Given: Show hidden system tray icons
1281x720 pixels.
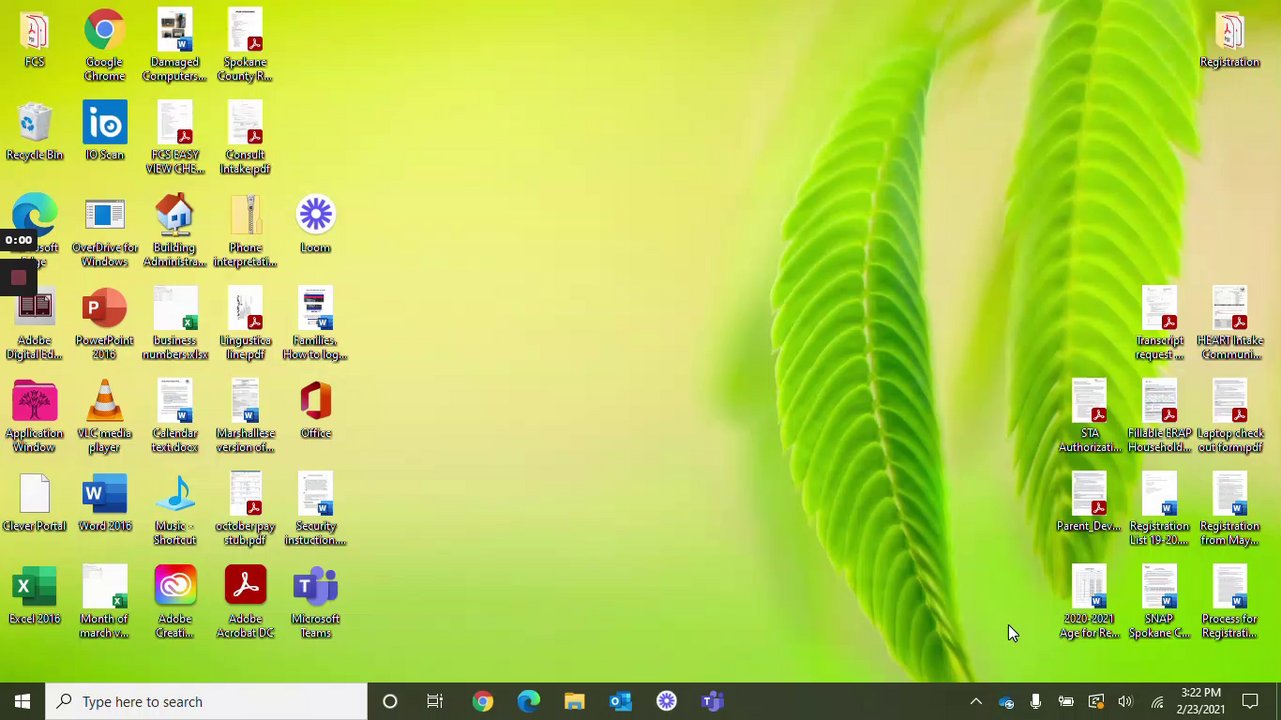Looking at the screenshot, I should pos(976,702).
